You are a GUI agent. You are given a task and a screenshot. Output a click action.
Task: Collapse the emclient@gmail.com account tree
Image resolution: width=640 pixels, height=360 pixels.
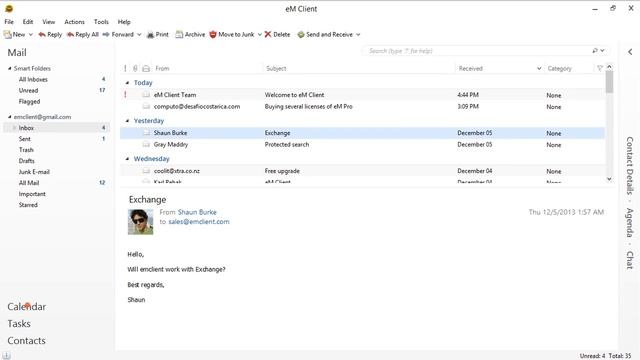(x=10, y=117)
